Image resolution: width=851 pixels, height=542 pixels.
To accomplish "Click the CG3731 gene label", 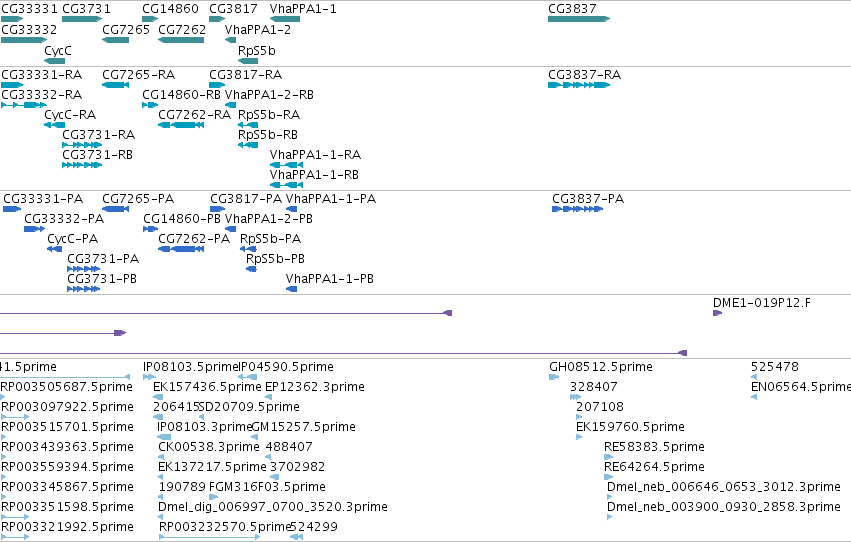I will (x=86, y=9).
